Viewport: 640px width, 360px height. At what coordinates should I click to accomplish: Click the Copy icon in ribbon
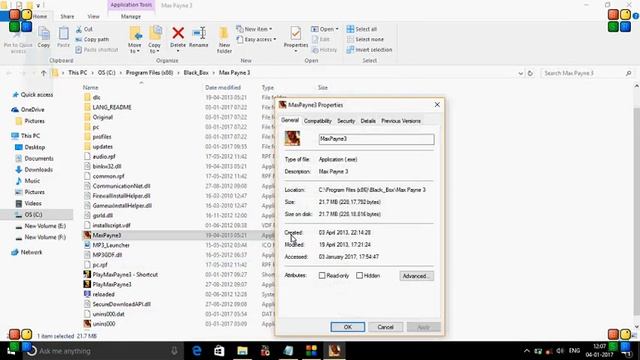[44, 33]
